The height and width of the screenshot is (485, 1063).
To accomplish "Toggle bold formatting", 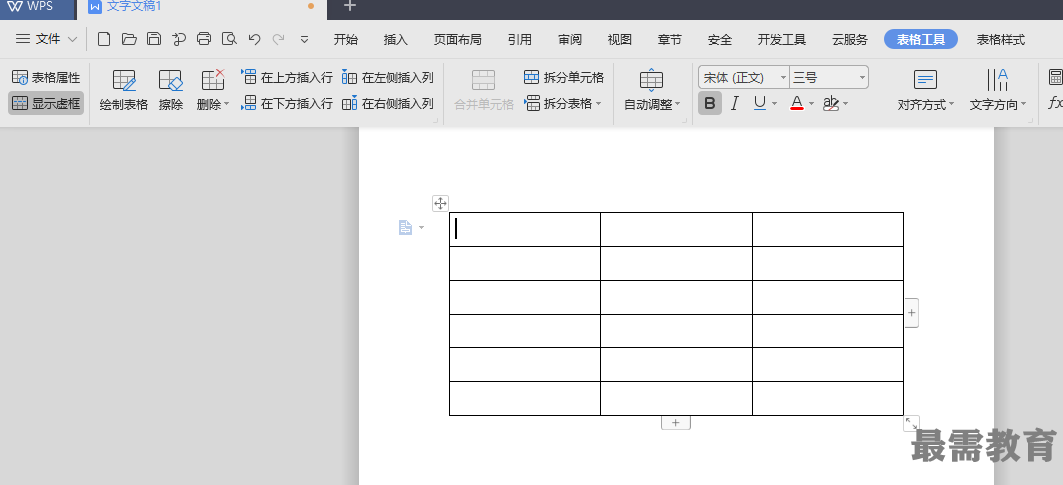I will pos(710,104).
